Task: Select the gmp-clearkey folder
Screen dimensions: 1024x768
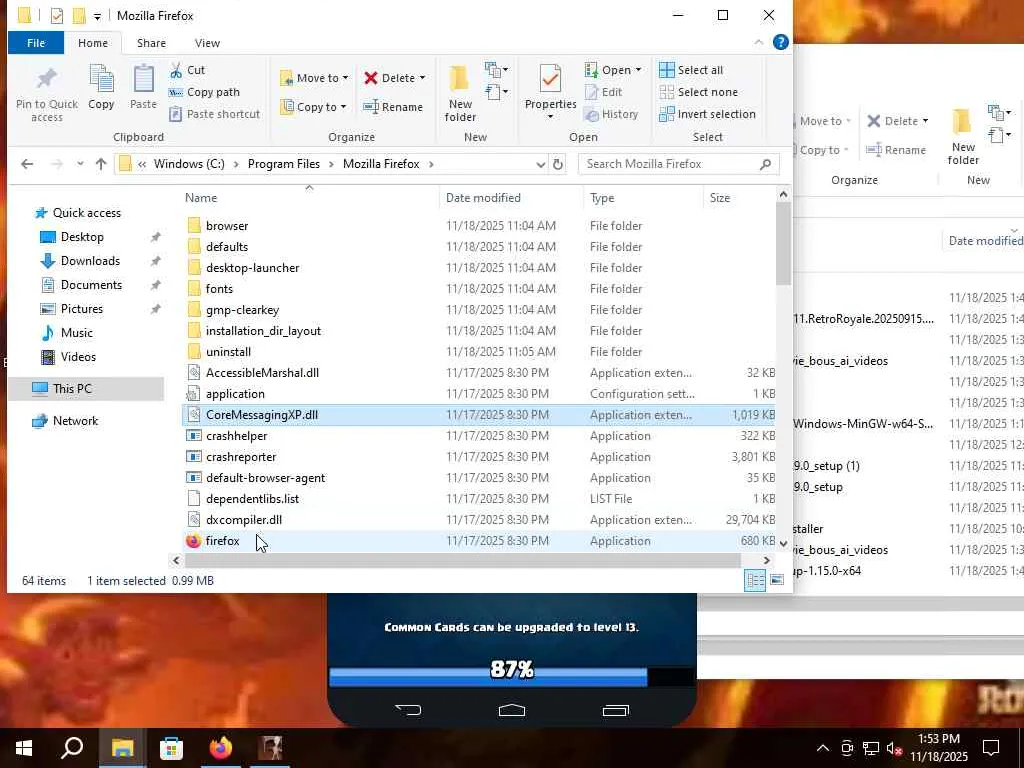Action: click(x=478, y=310)
